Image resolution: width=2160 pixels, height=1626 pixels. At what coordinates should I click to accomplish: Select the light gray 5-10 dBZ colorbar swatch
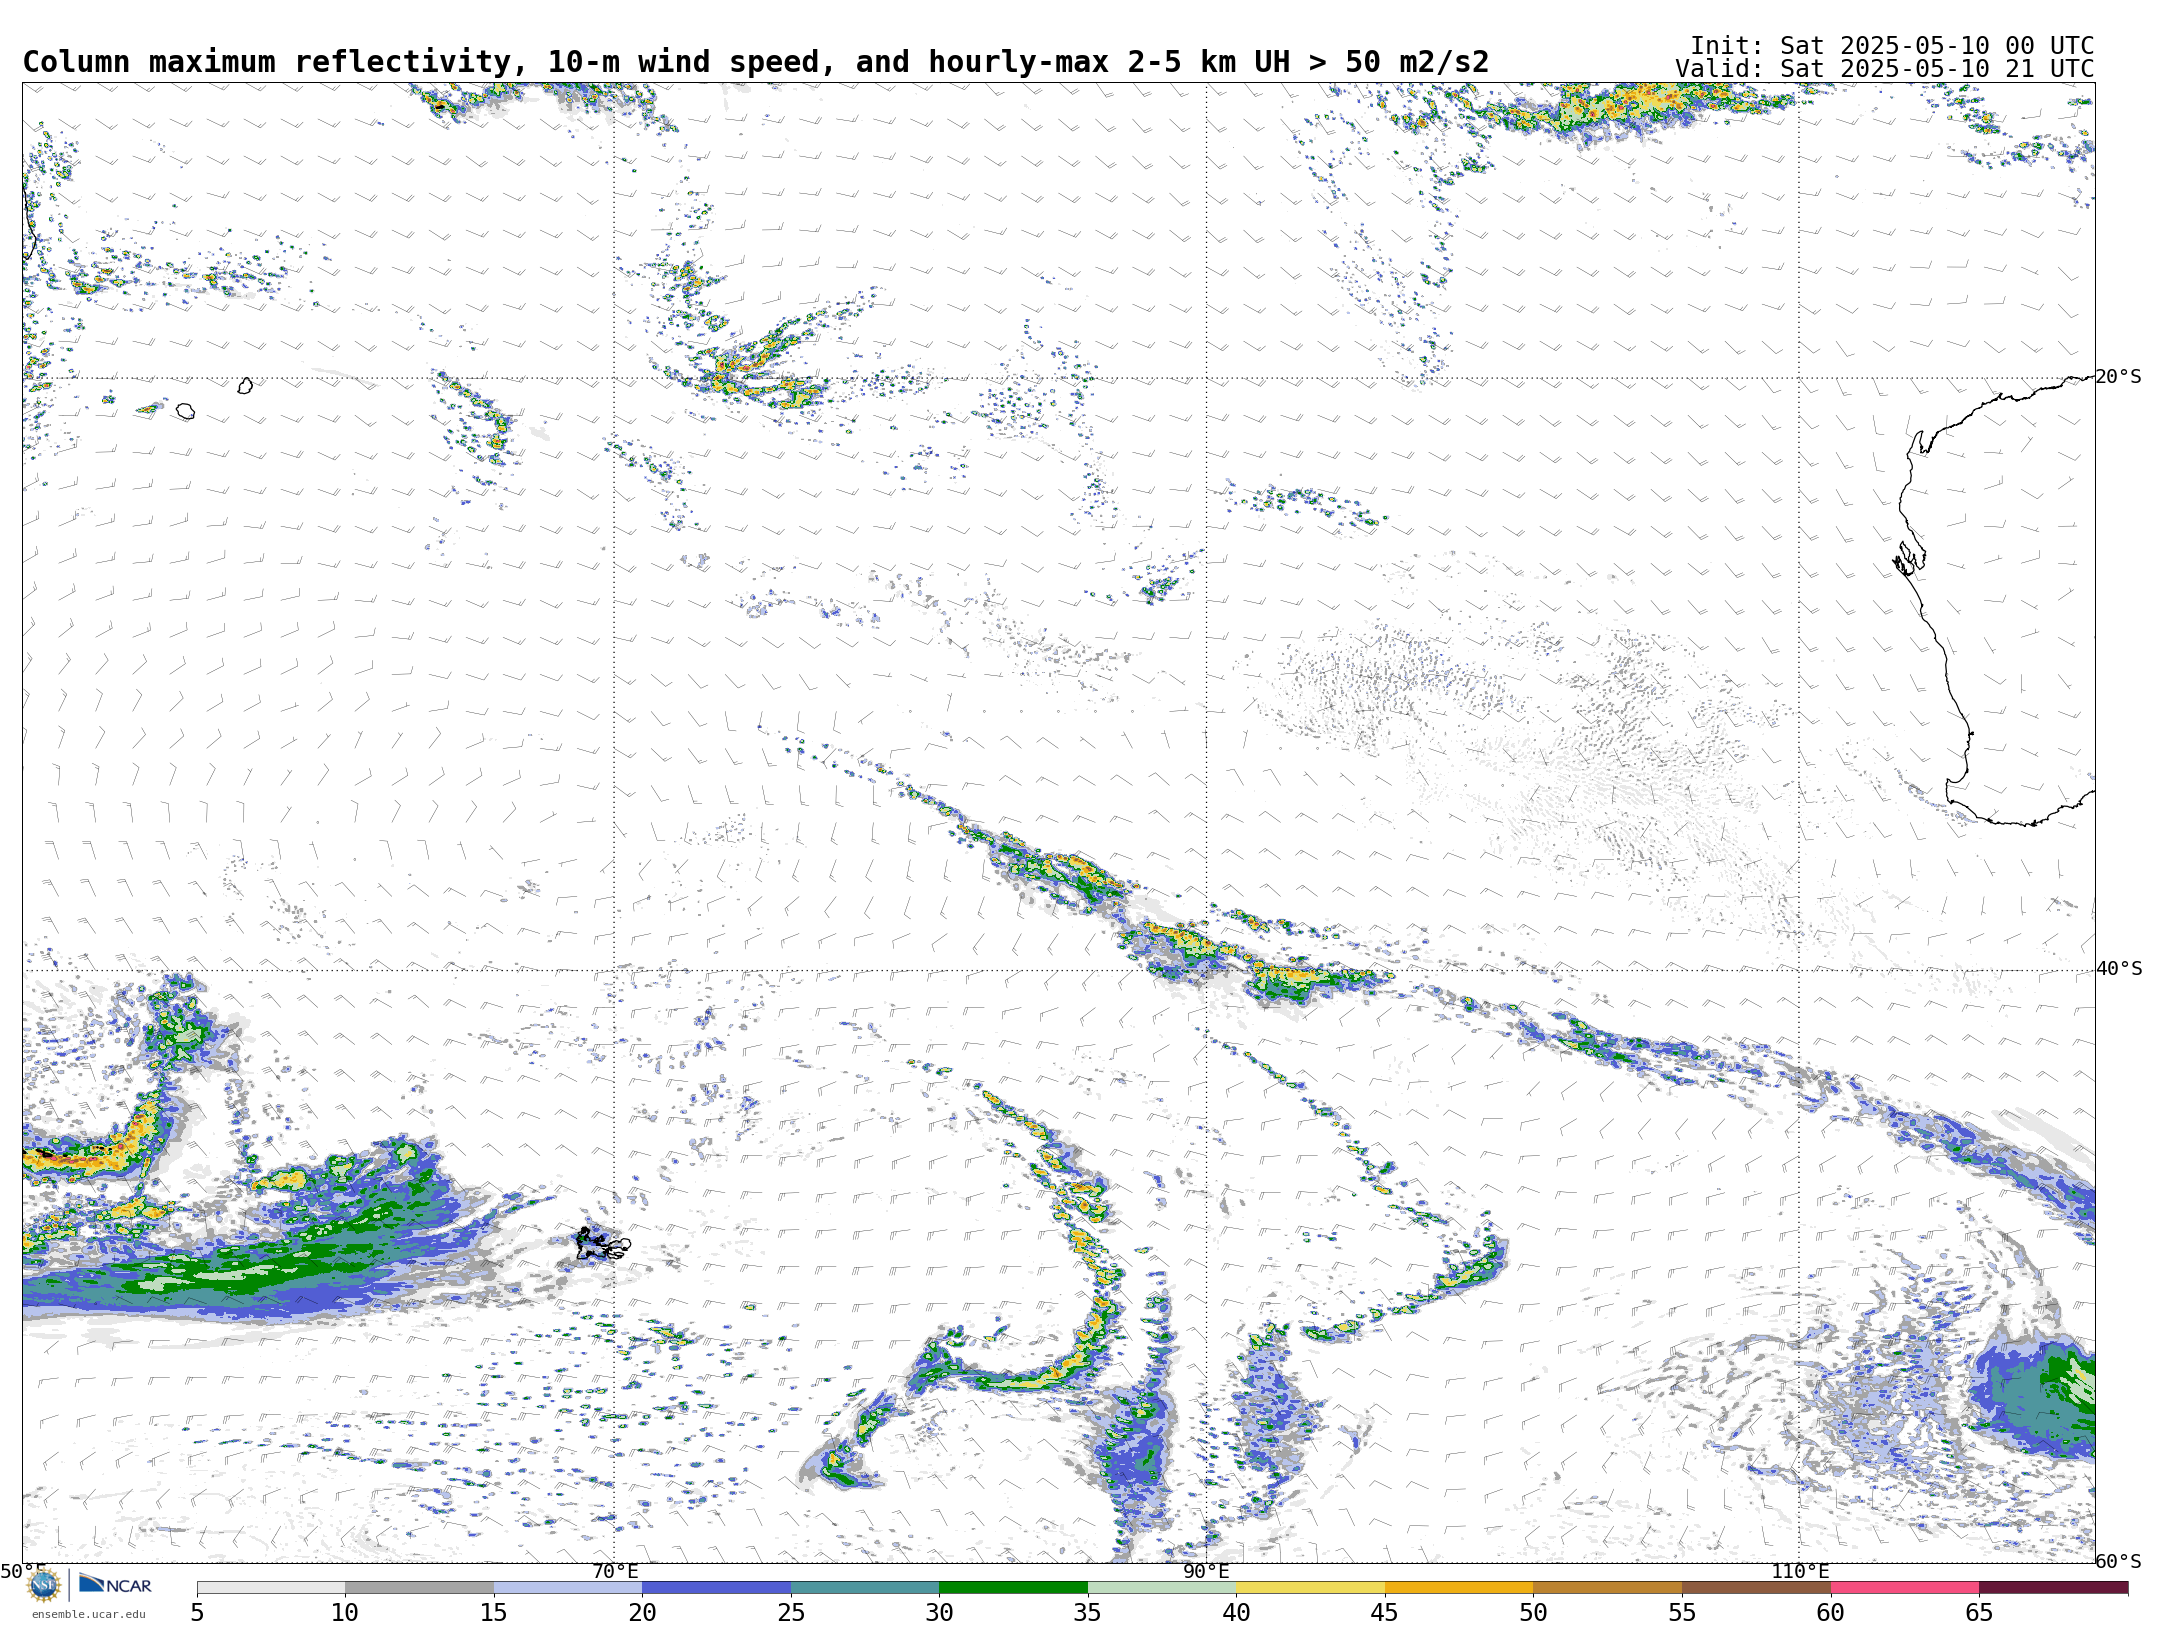271,1588
